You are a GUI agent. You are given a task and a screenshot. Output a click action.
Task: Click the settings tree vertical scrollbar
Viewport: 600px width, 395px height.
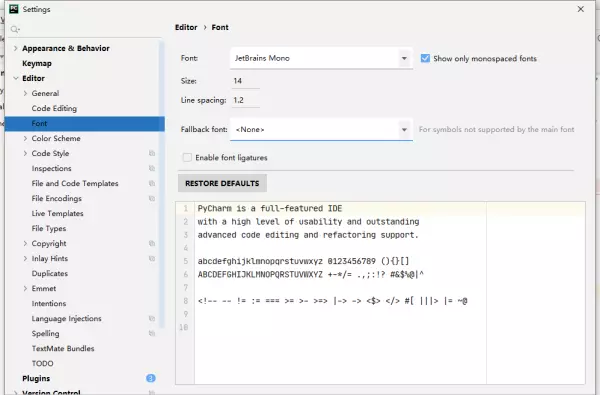162,184
